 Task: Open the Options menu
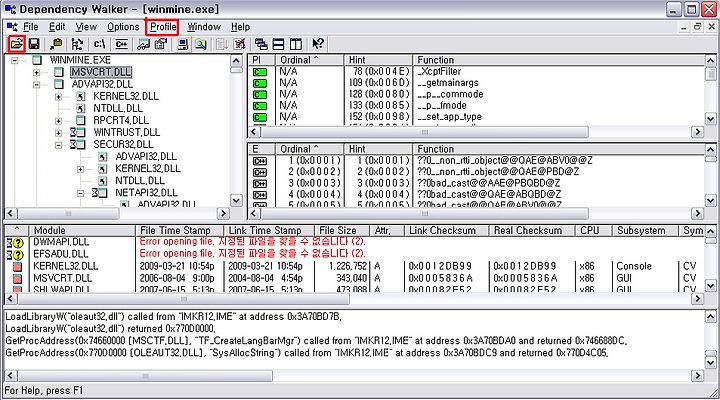[123, 27]
